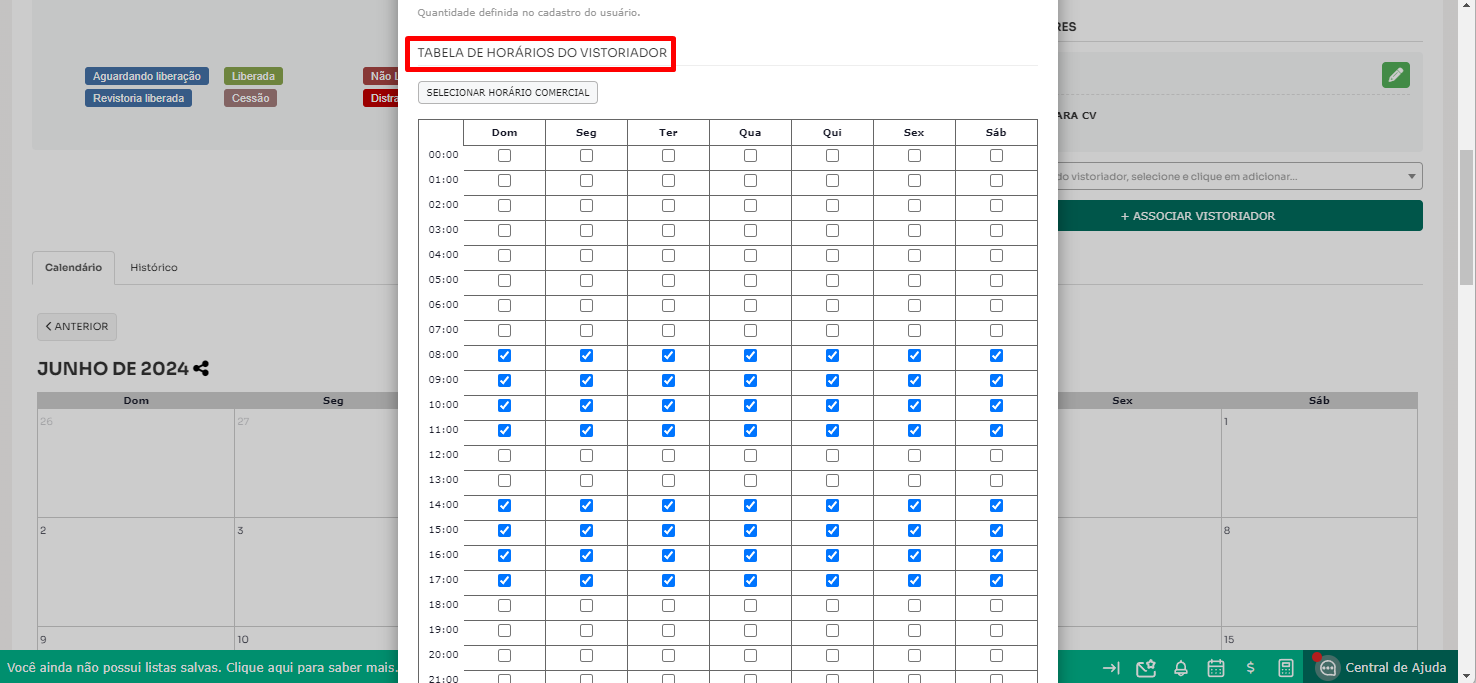Click the Central de Ajuda chat bubble icon
The height and width of the screenshot is (683, 1476).
pos(1327,668)
